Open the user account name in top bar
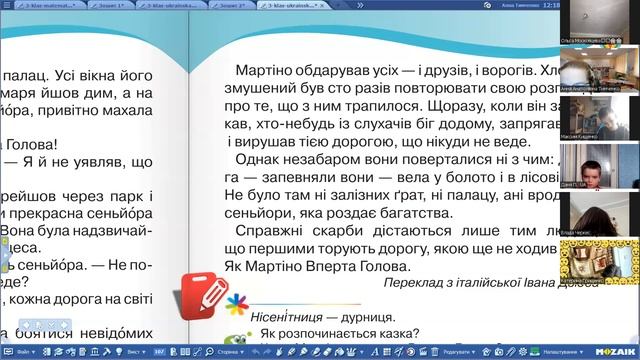 tap(520, 5)
